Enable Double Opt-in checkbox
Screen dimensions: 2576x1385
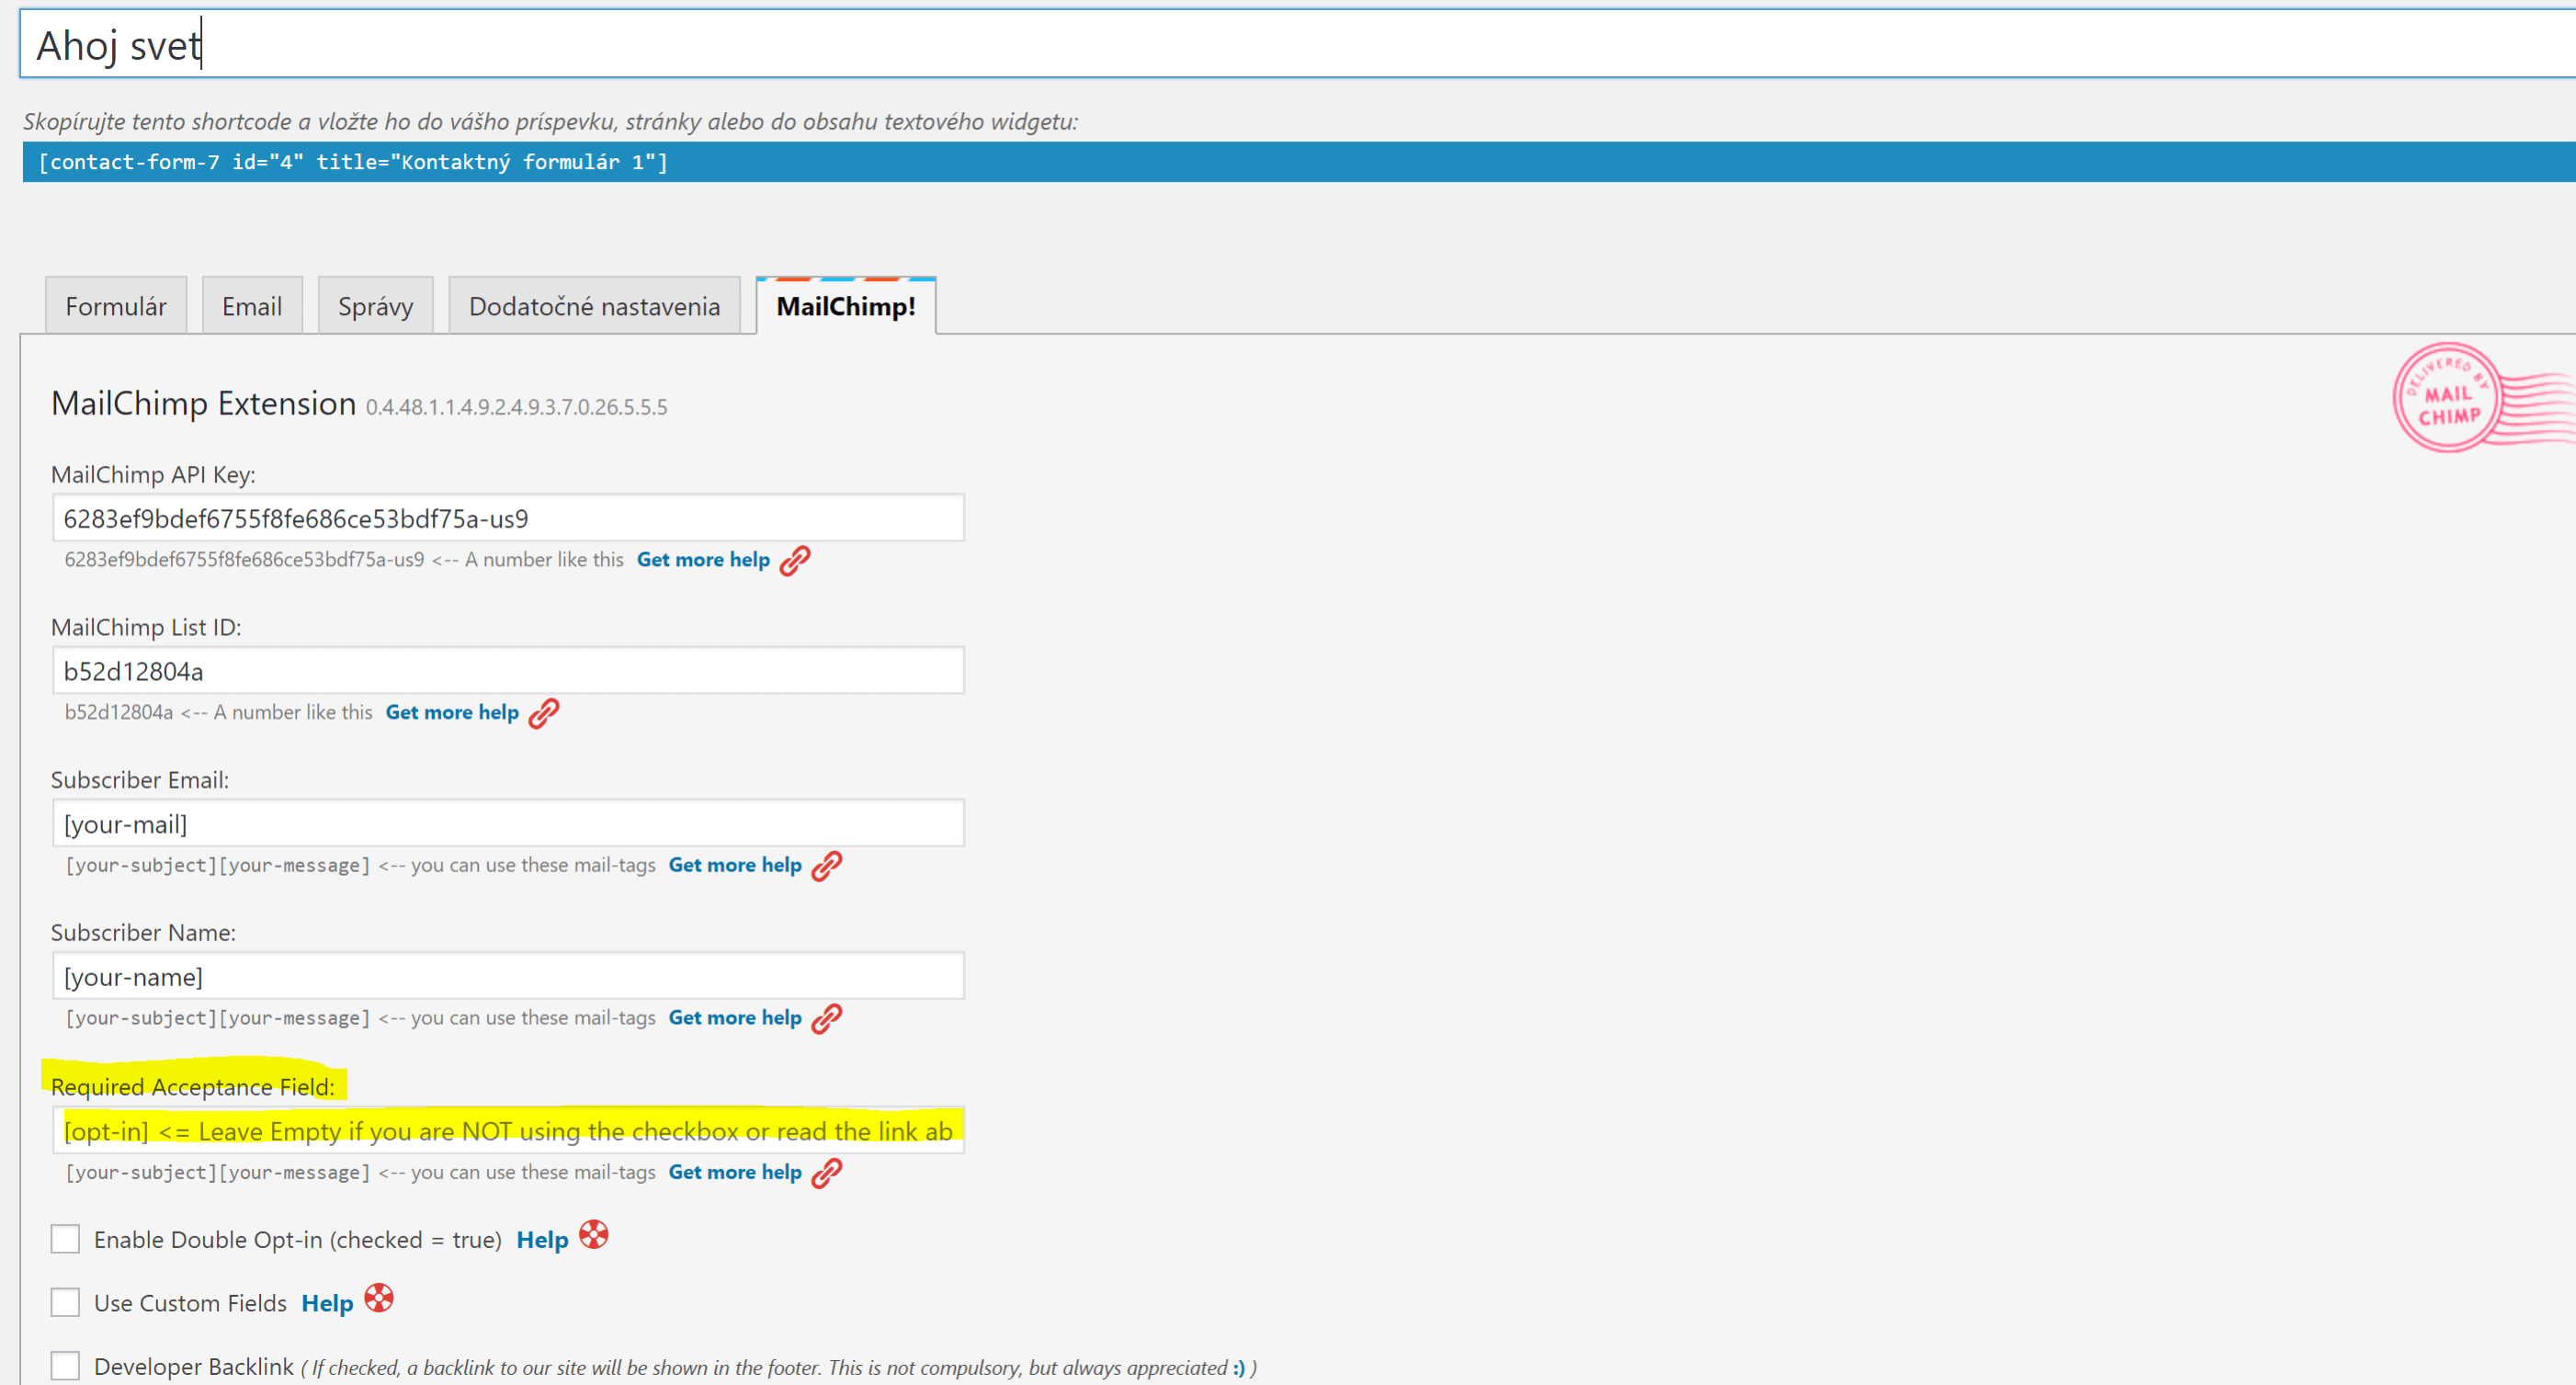click(x=65, y=1239)
